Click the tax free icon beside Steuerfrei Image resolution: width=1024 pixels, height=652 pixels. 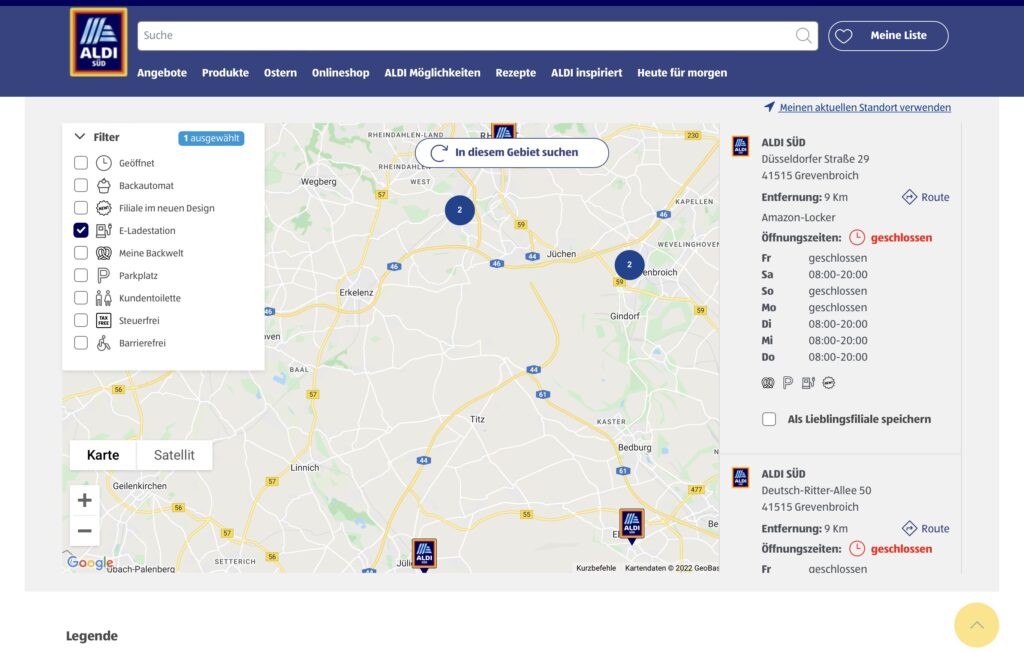(103, 320)
